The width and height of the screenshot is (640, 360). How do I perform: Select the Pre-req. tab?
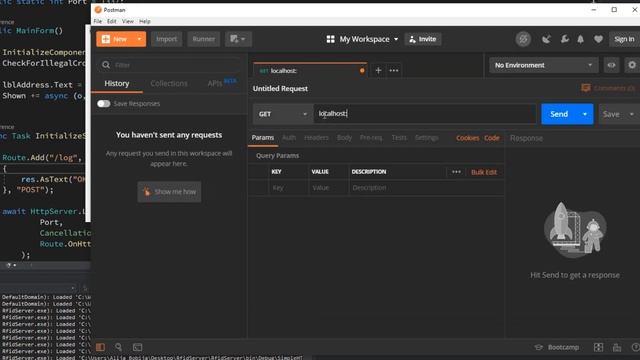pos(371,138)
